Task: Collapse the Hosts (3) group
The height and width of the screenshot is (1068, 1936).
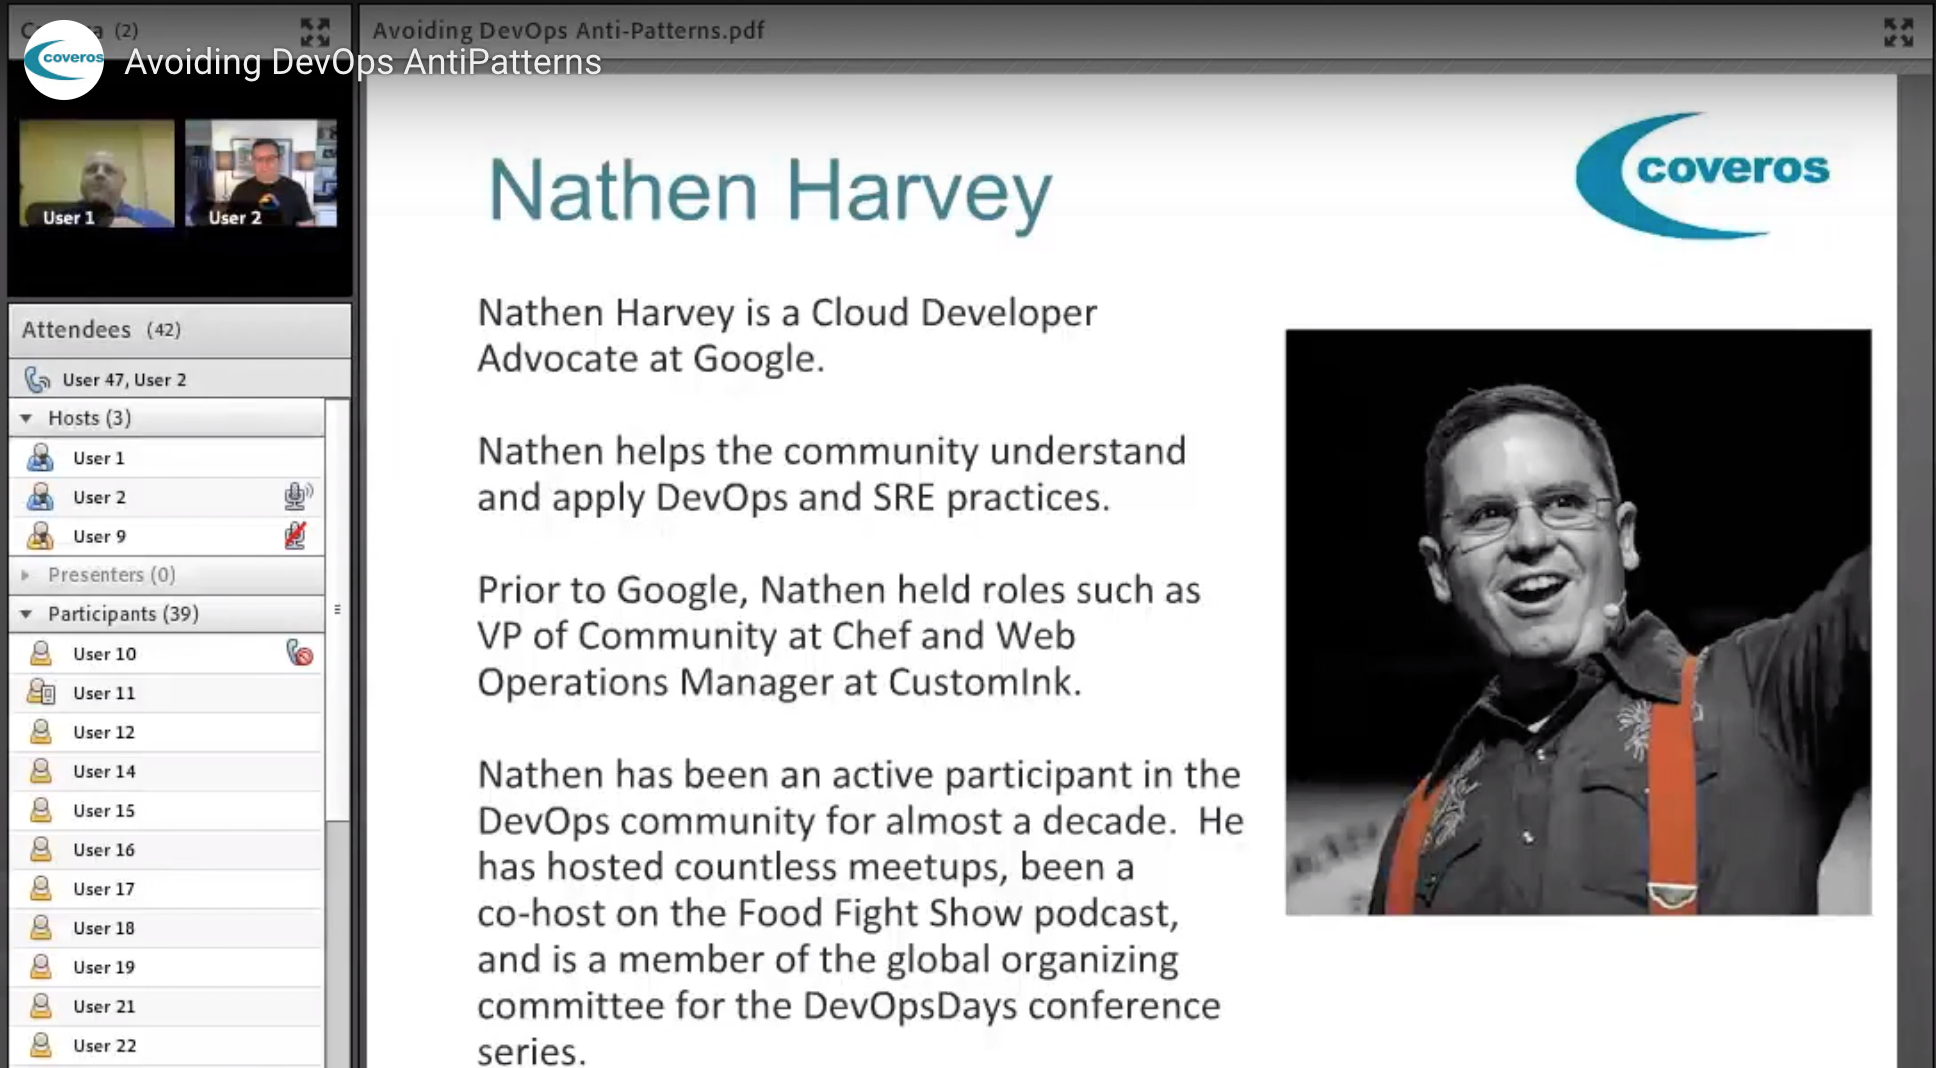Action: [x=27, y=418]
